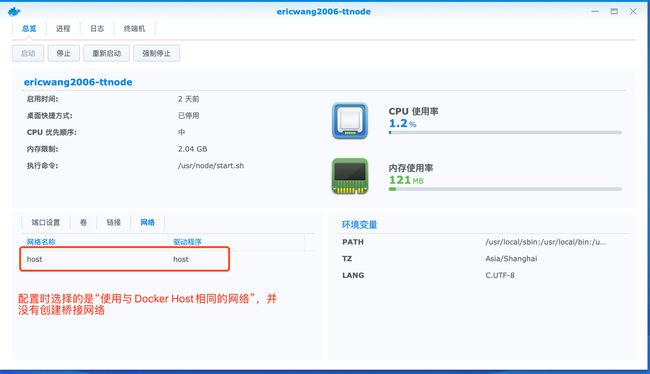Click the /usr/local/sbin PATH value
650x374 pixels.
(x=545, y=242)
